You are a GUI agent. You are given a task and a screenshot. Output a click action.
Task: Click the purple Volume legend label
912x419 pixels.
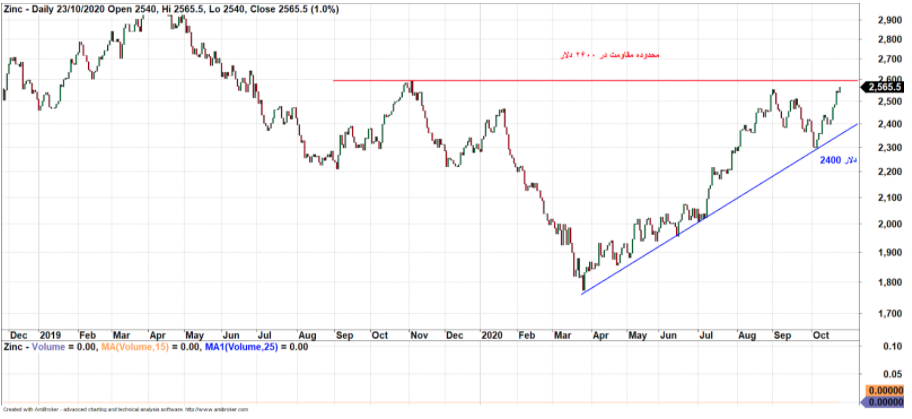click(48, 345)
